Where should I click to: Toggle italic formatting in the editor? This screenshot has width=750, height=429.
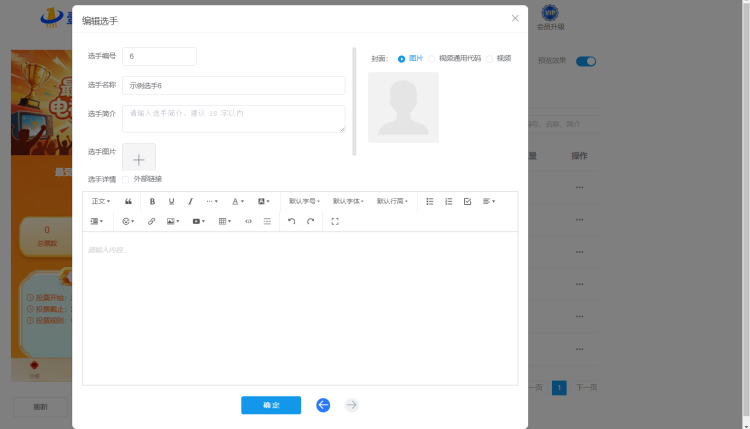190,201
